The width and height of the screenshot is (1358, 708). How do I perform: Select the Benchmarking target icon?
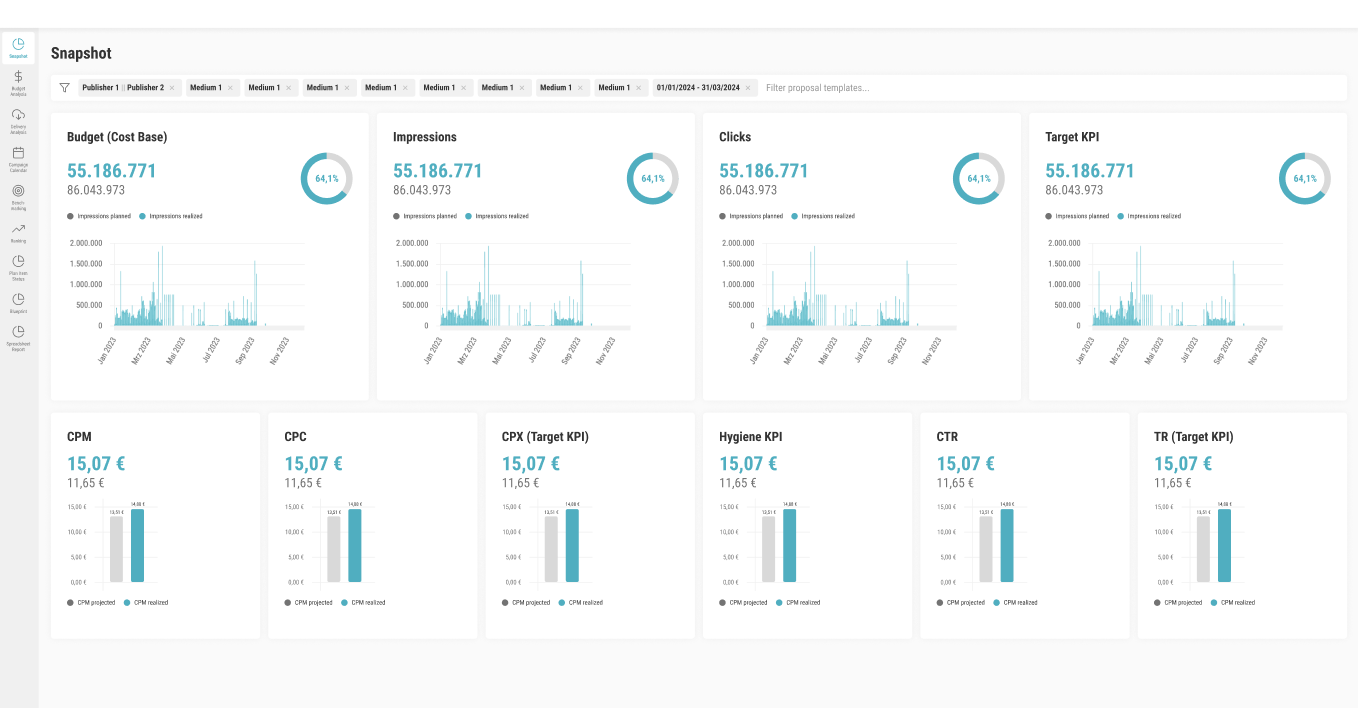pyautogui.click(x=18, y=195)
